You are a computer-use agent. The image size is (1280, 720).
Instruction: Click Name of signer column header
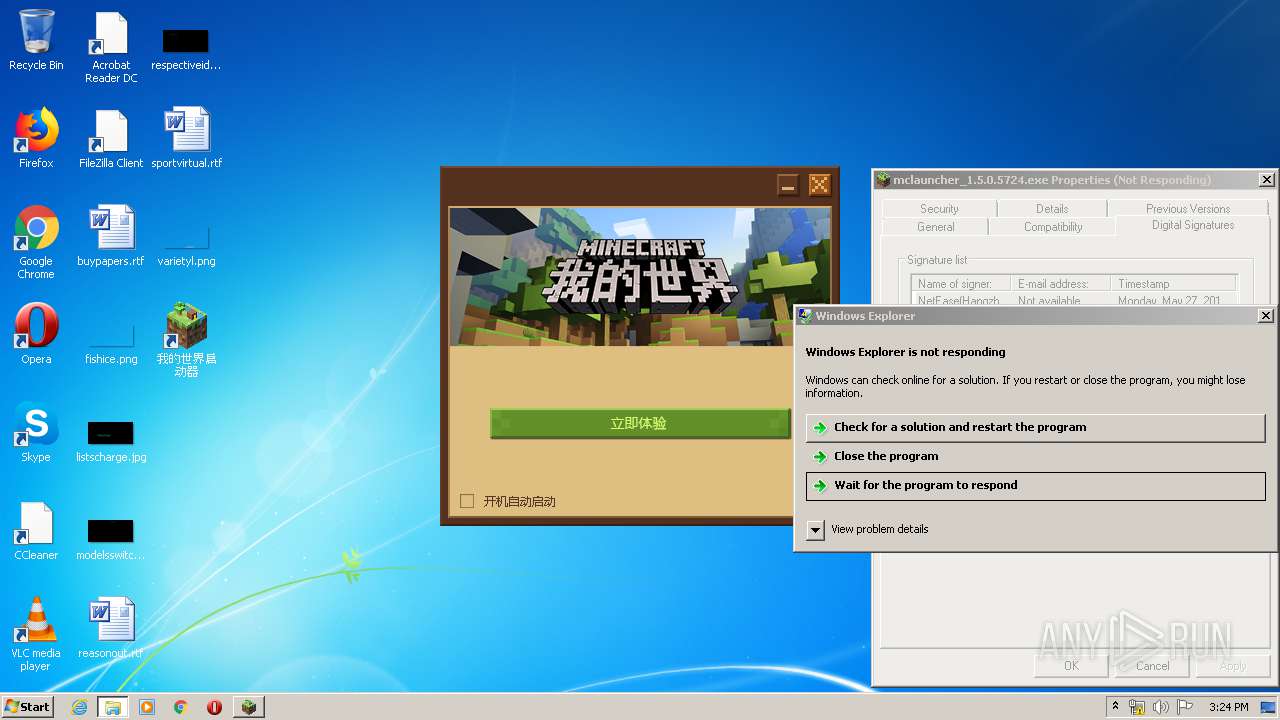coord(961,284)
